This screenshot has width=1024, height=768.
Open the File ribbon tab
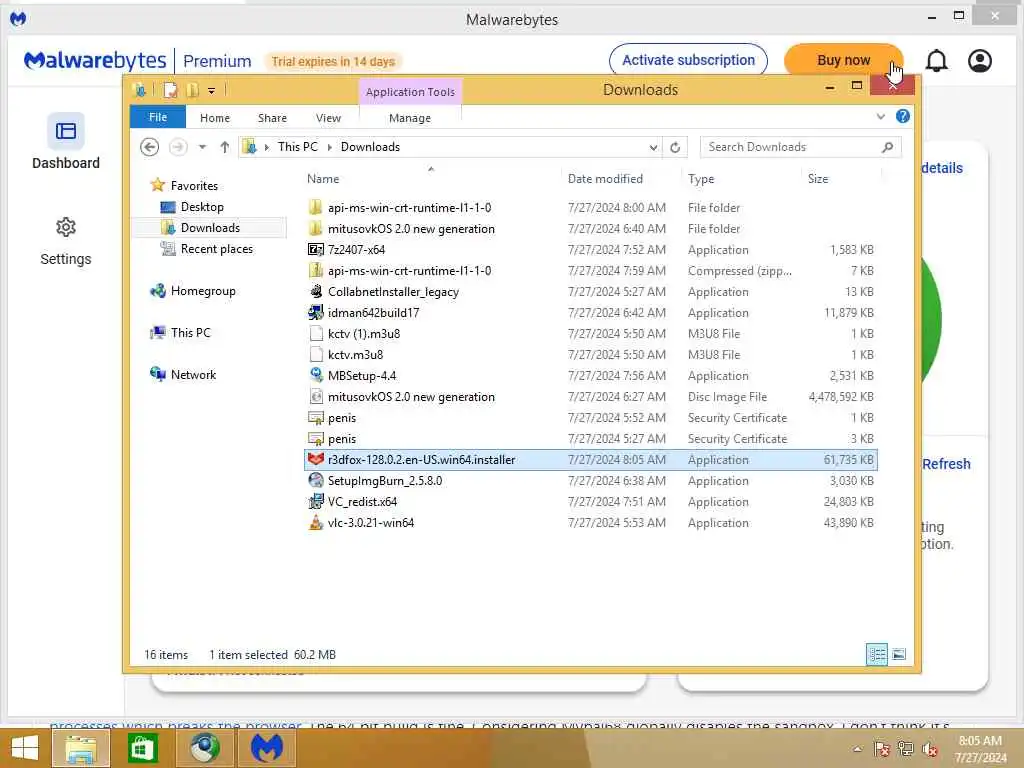pos(158,117)
